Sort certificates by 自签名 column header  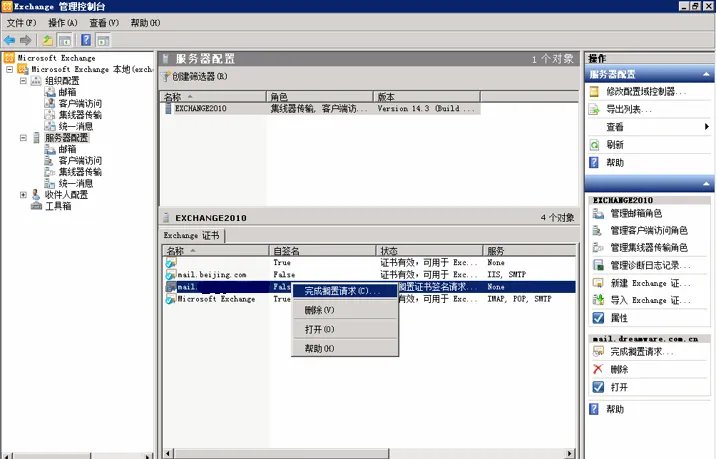pos(322,251)
